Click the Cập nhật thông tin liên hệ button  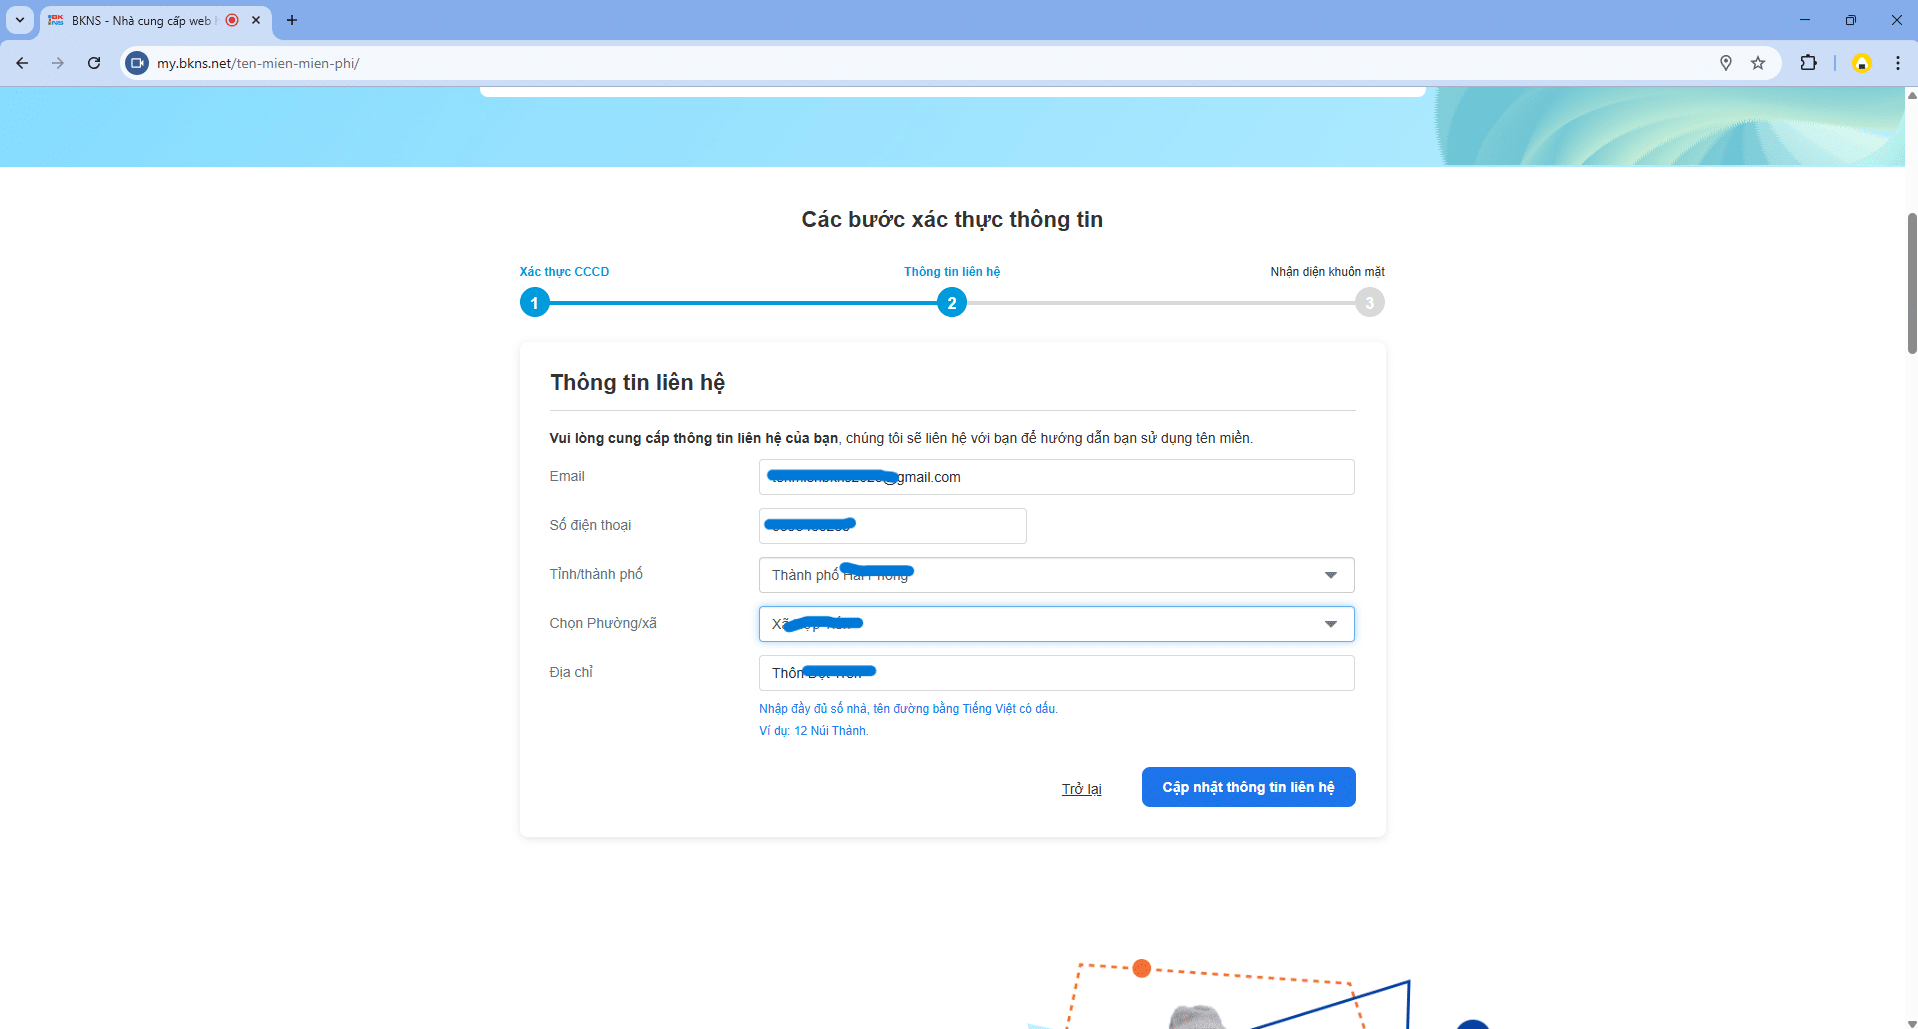pyautogui.click(x=1248, y=787)
